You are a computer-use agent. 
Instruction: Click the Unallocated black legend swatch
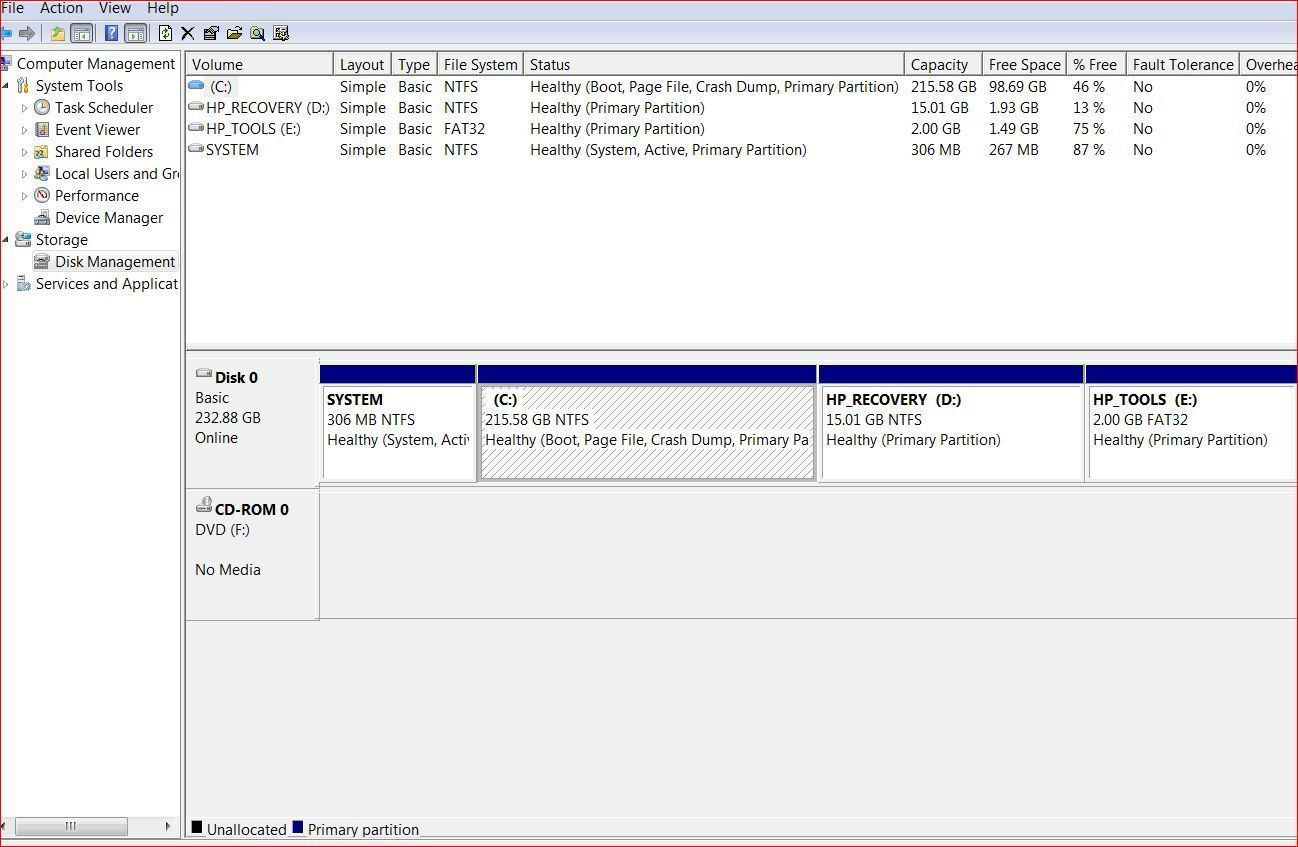click(x=197, y=827)
